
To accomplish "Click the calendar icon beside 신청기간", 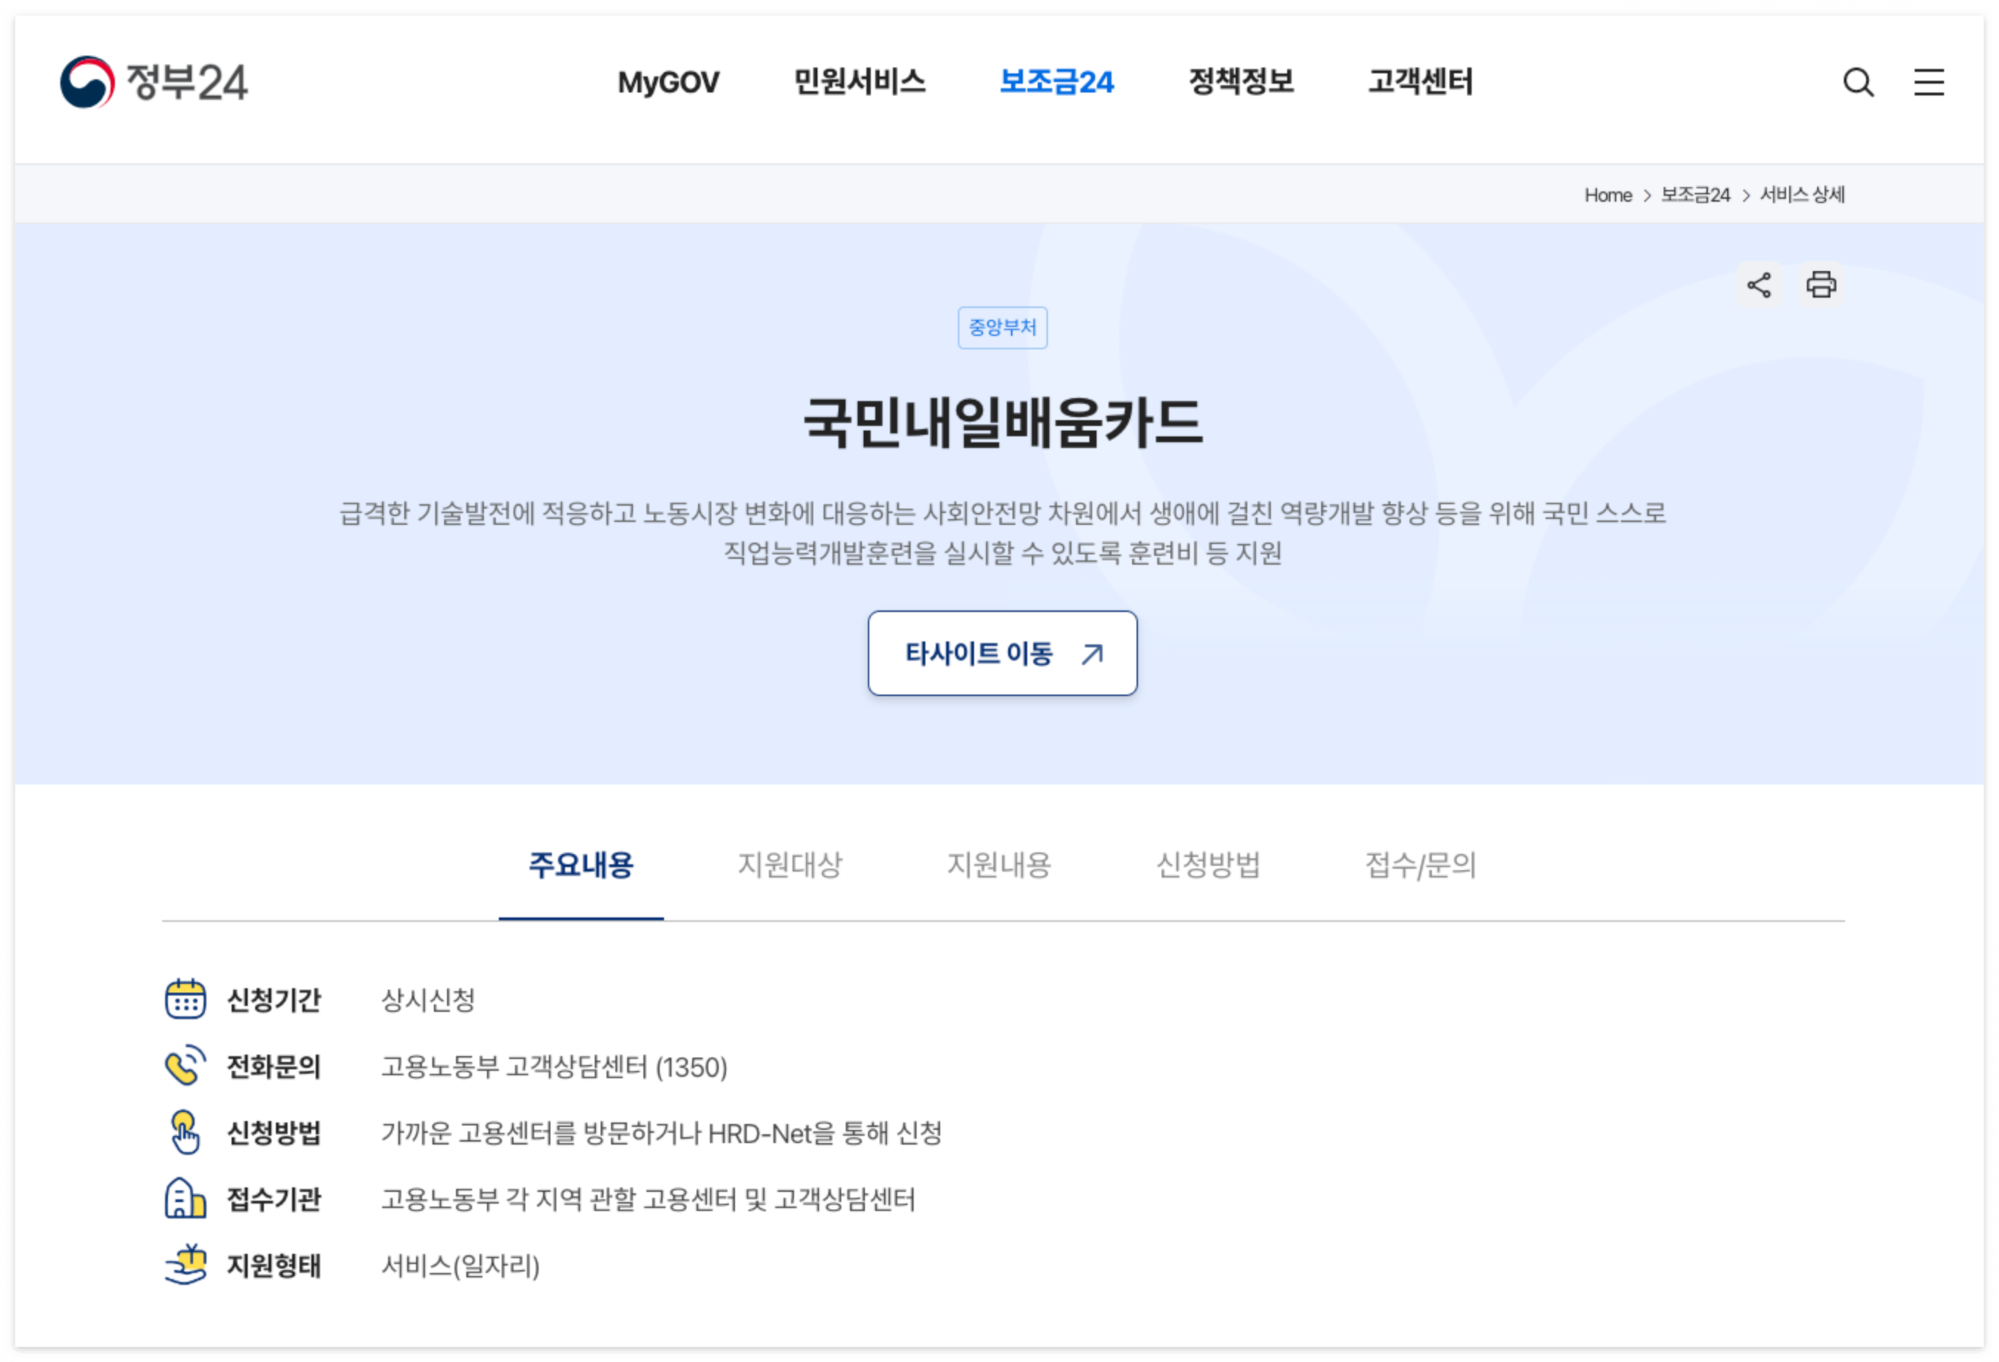I will [185, 999].
